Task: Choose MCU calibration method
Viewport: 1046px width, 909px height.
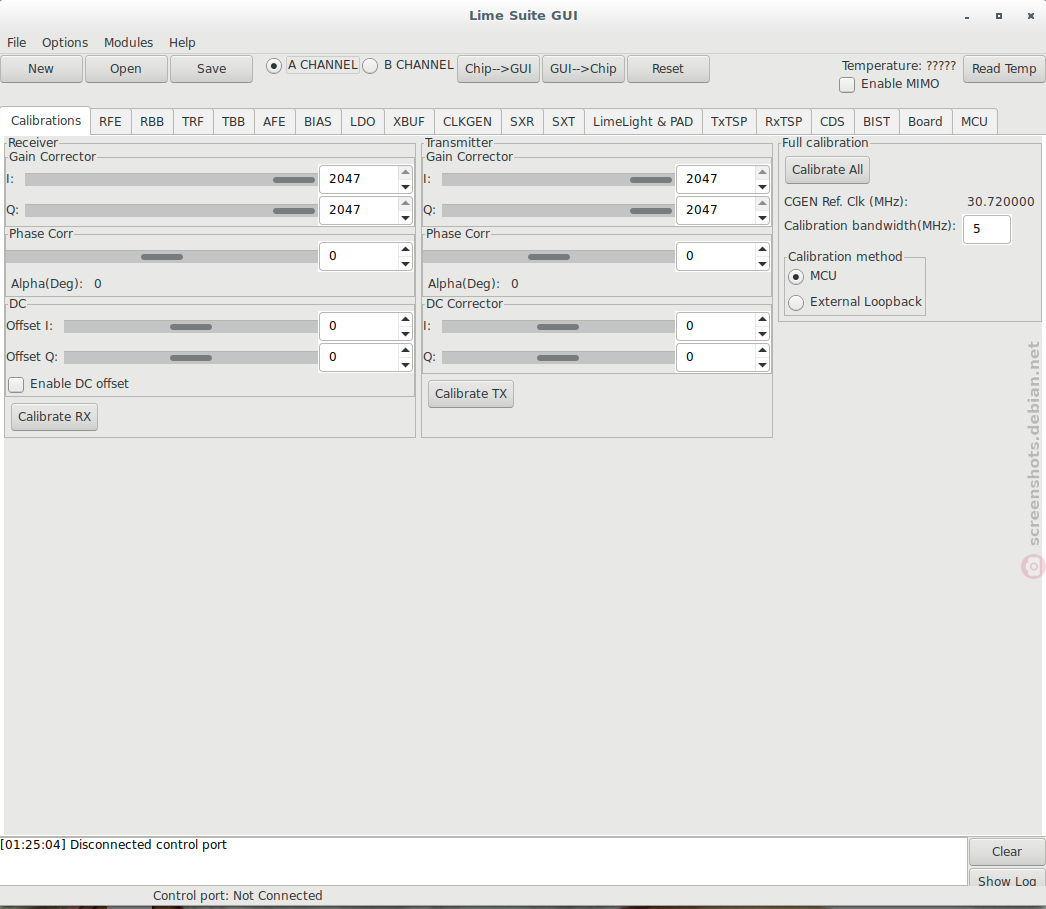Action: click(x=796, y=277)
